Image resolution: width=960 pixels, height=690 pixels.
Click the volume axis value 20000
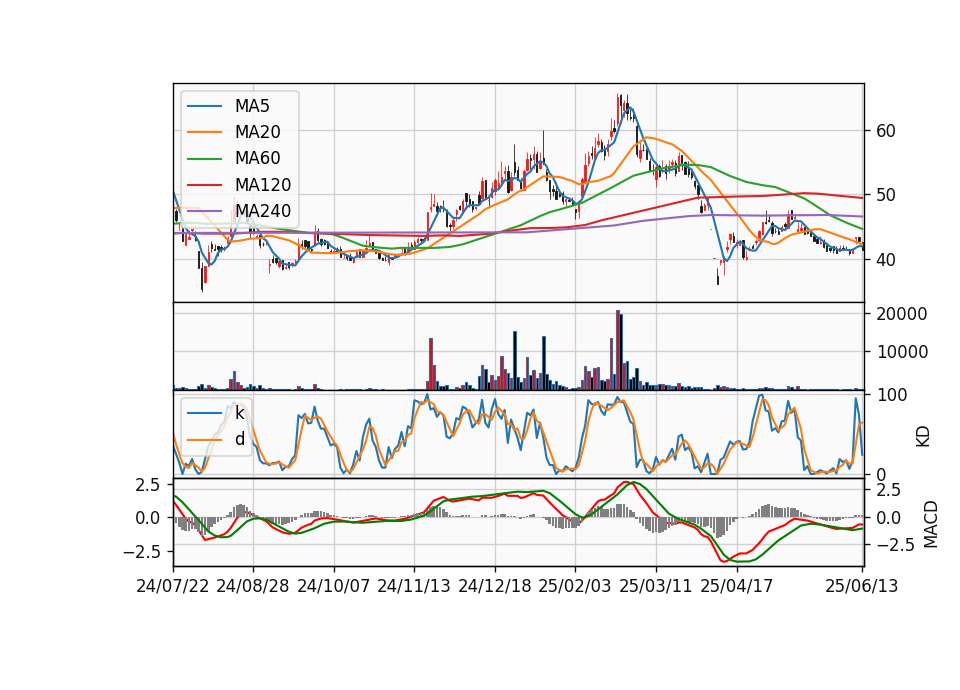[x=902, y=314]
